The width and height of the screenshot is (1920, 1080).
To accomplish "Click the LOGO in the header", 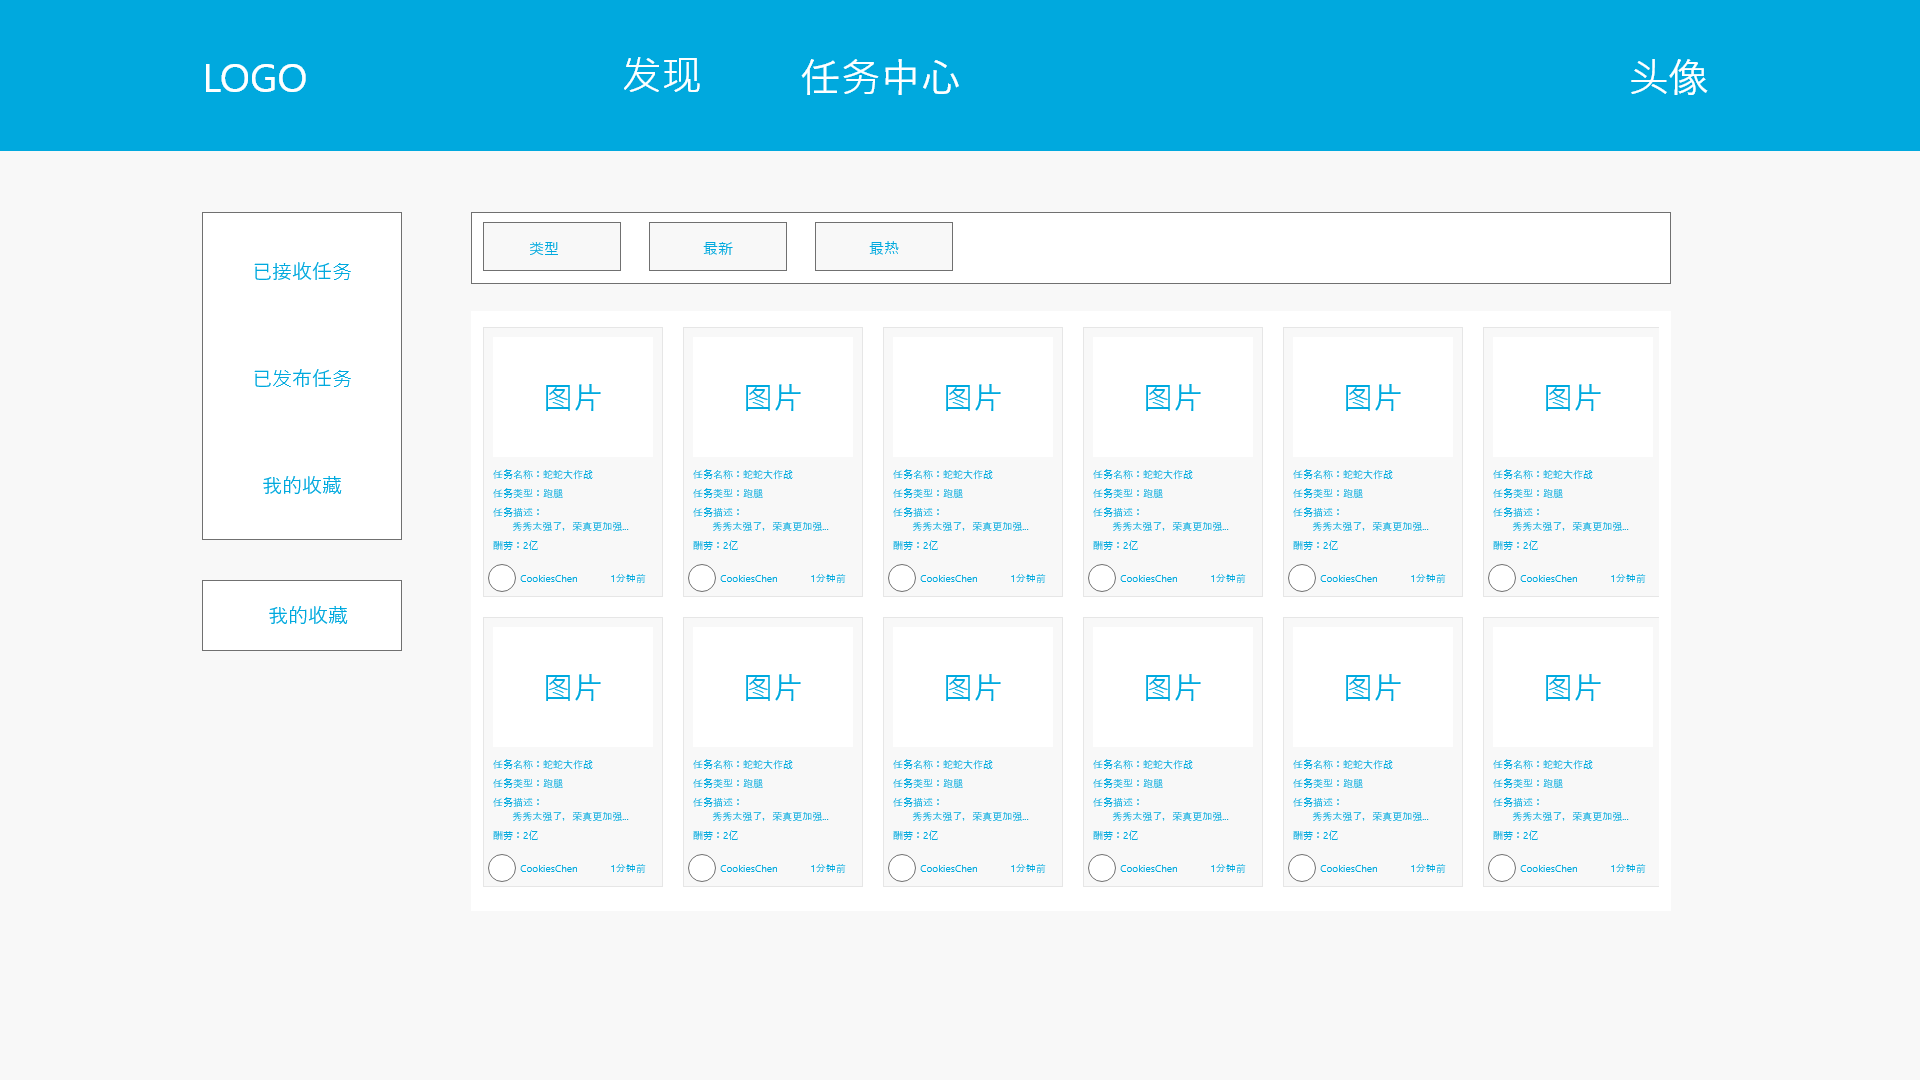I will (x=255, y=78).
